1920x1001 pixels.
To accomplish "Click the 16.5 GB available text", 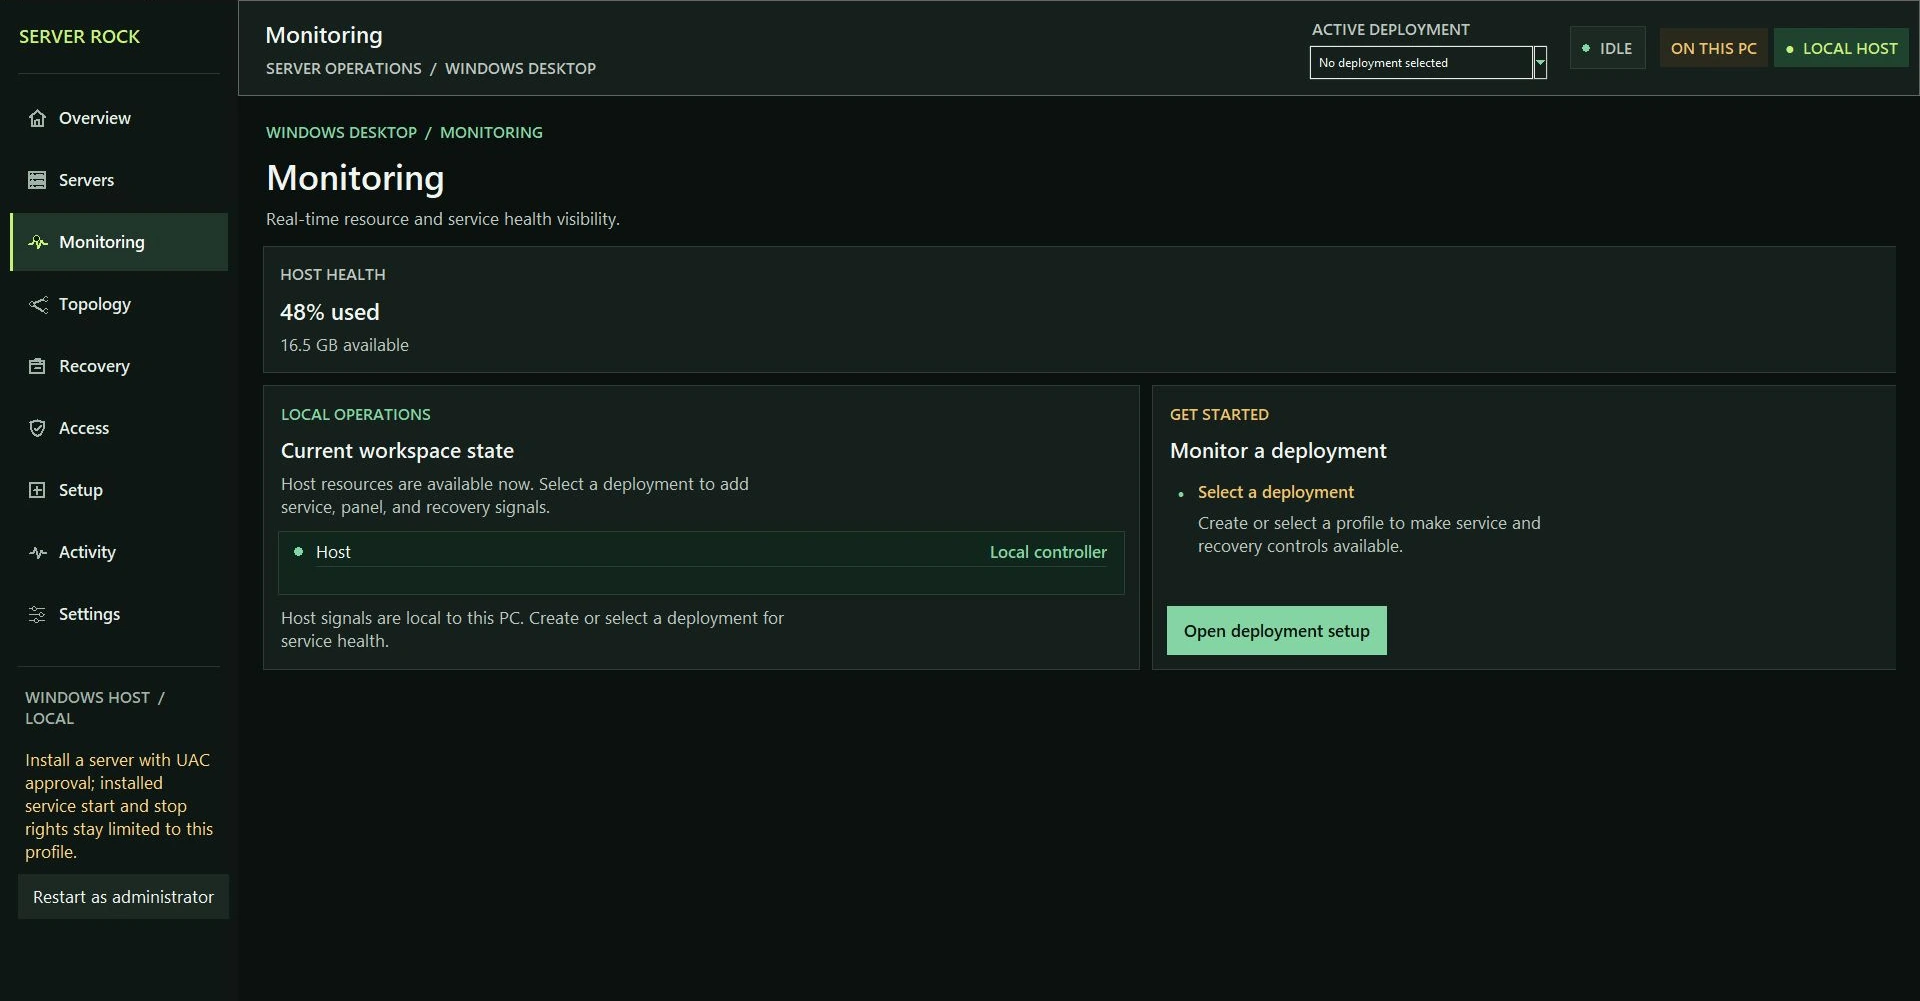I will [344, 345].
